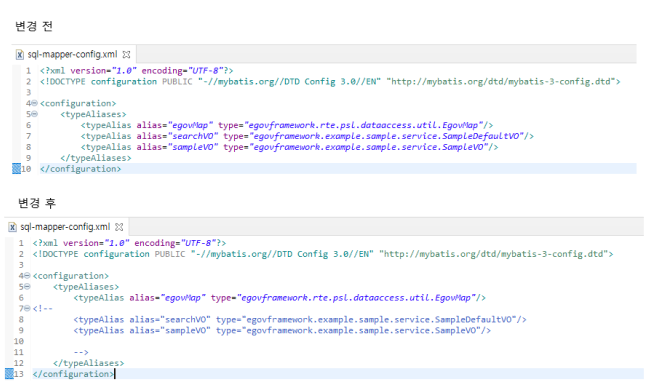This screenshot has width=653, height=389.
Task: Click the line 10 marker in upper editor gutter
Action: click(x=16, y=169)
